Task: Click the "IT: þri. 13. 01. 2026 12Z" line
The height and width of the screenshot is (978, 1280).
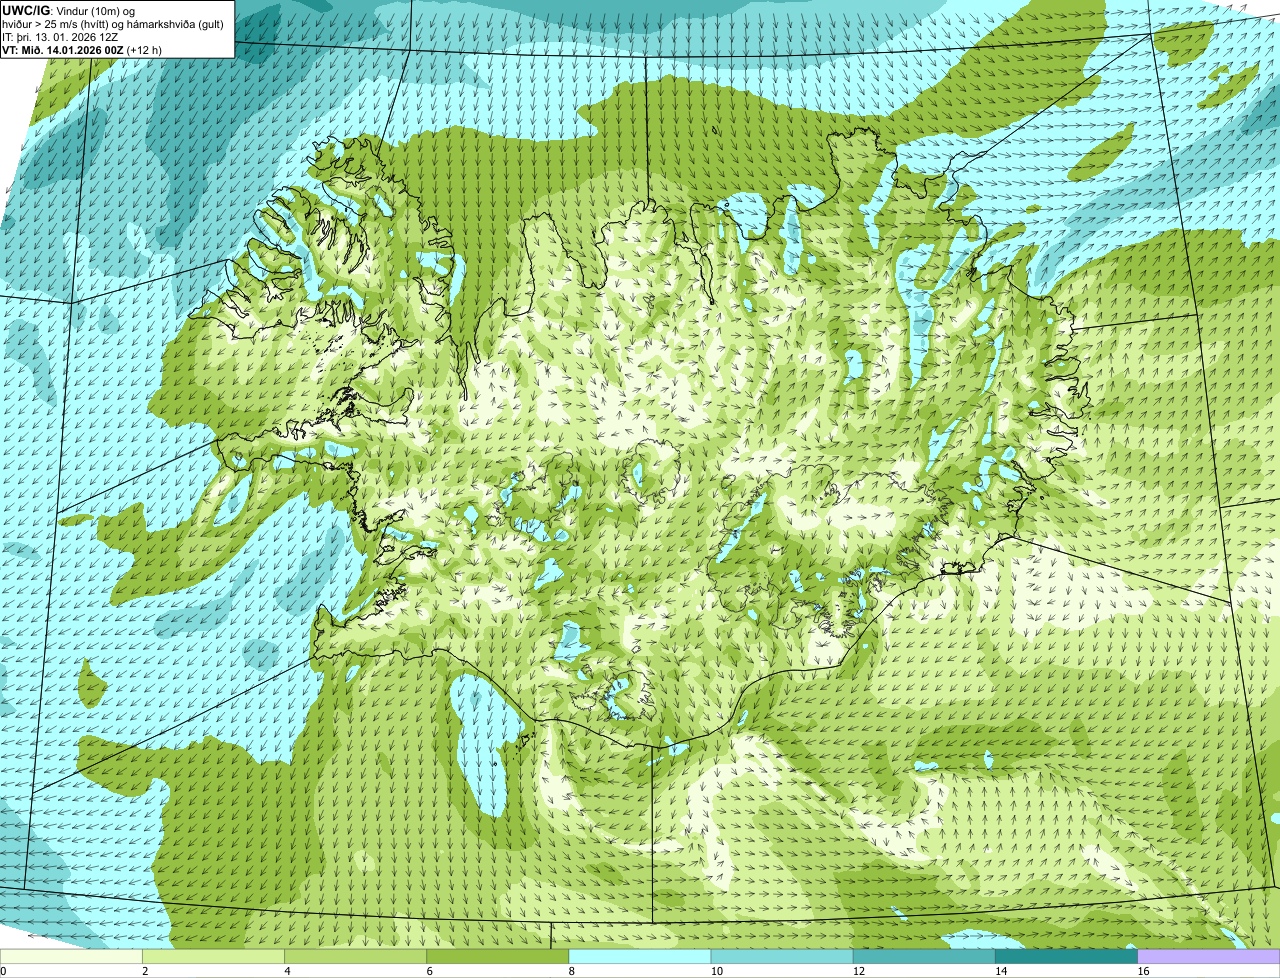Action: point(60,37)
